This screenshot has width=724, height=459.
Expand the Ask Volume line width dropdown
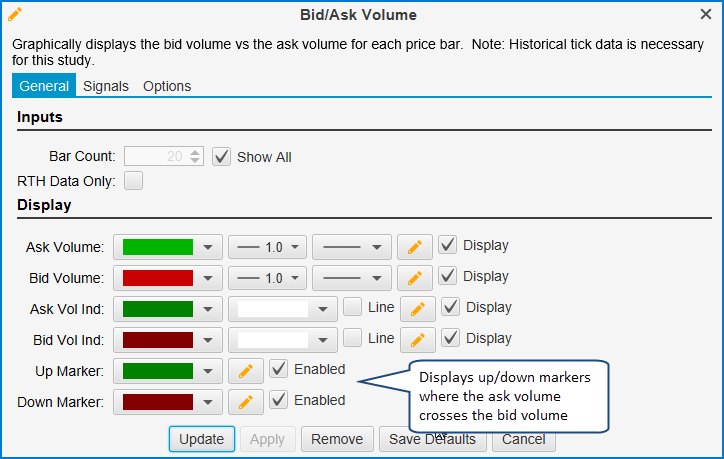(266, 247)
